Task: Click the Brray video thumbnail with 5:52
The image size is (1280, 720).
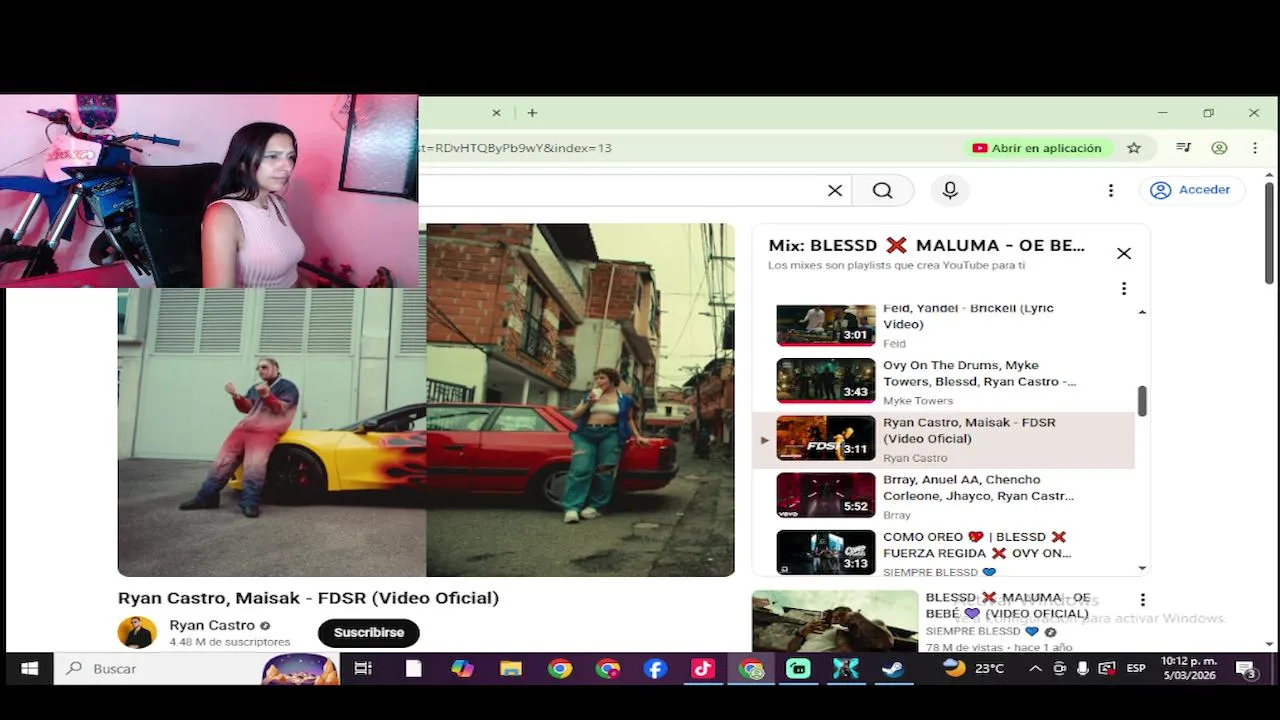Action: (x=826, y=495)
